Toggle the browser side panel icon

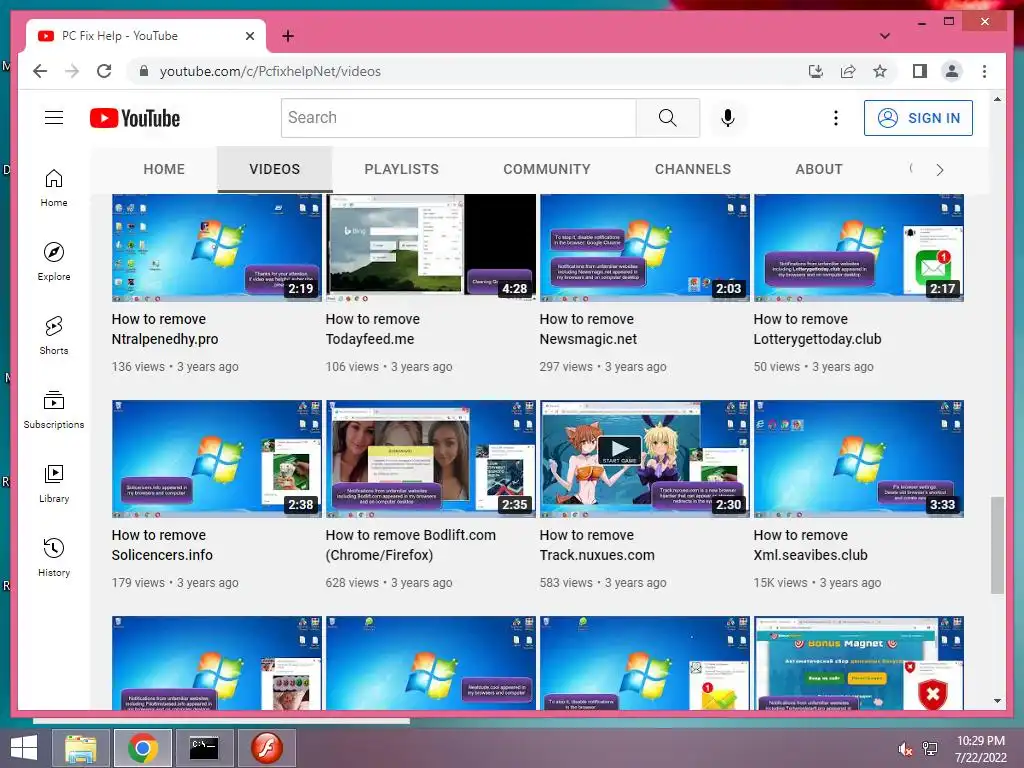[920, 71]
